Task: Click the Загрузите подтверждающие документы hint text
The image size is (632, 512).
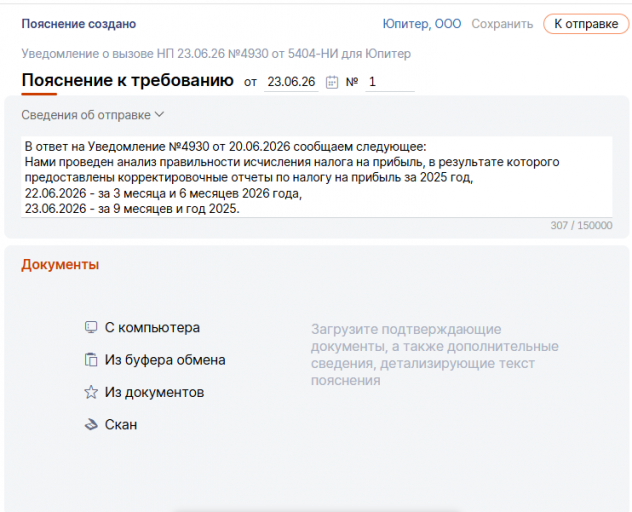Action: pyautogui.click(x=434, y=355)
